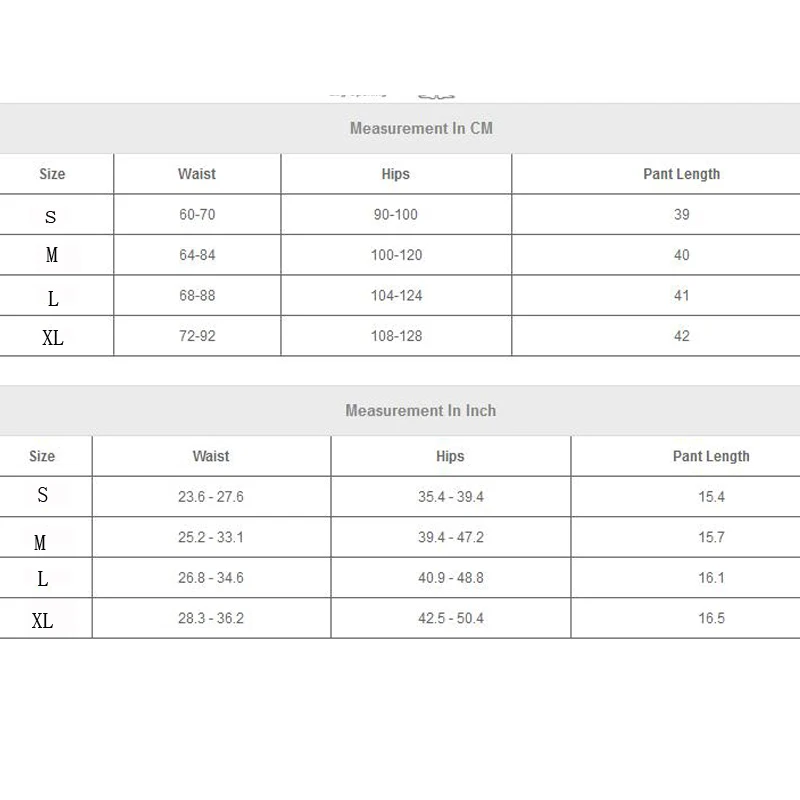Image resolution: width=800 pixels, height=800 pixels.
Task: Select the M size label in the CM table
Action: pyautogui.click(x=52, y=256)
